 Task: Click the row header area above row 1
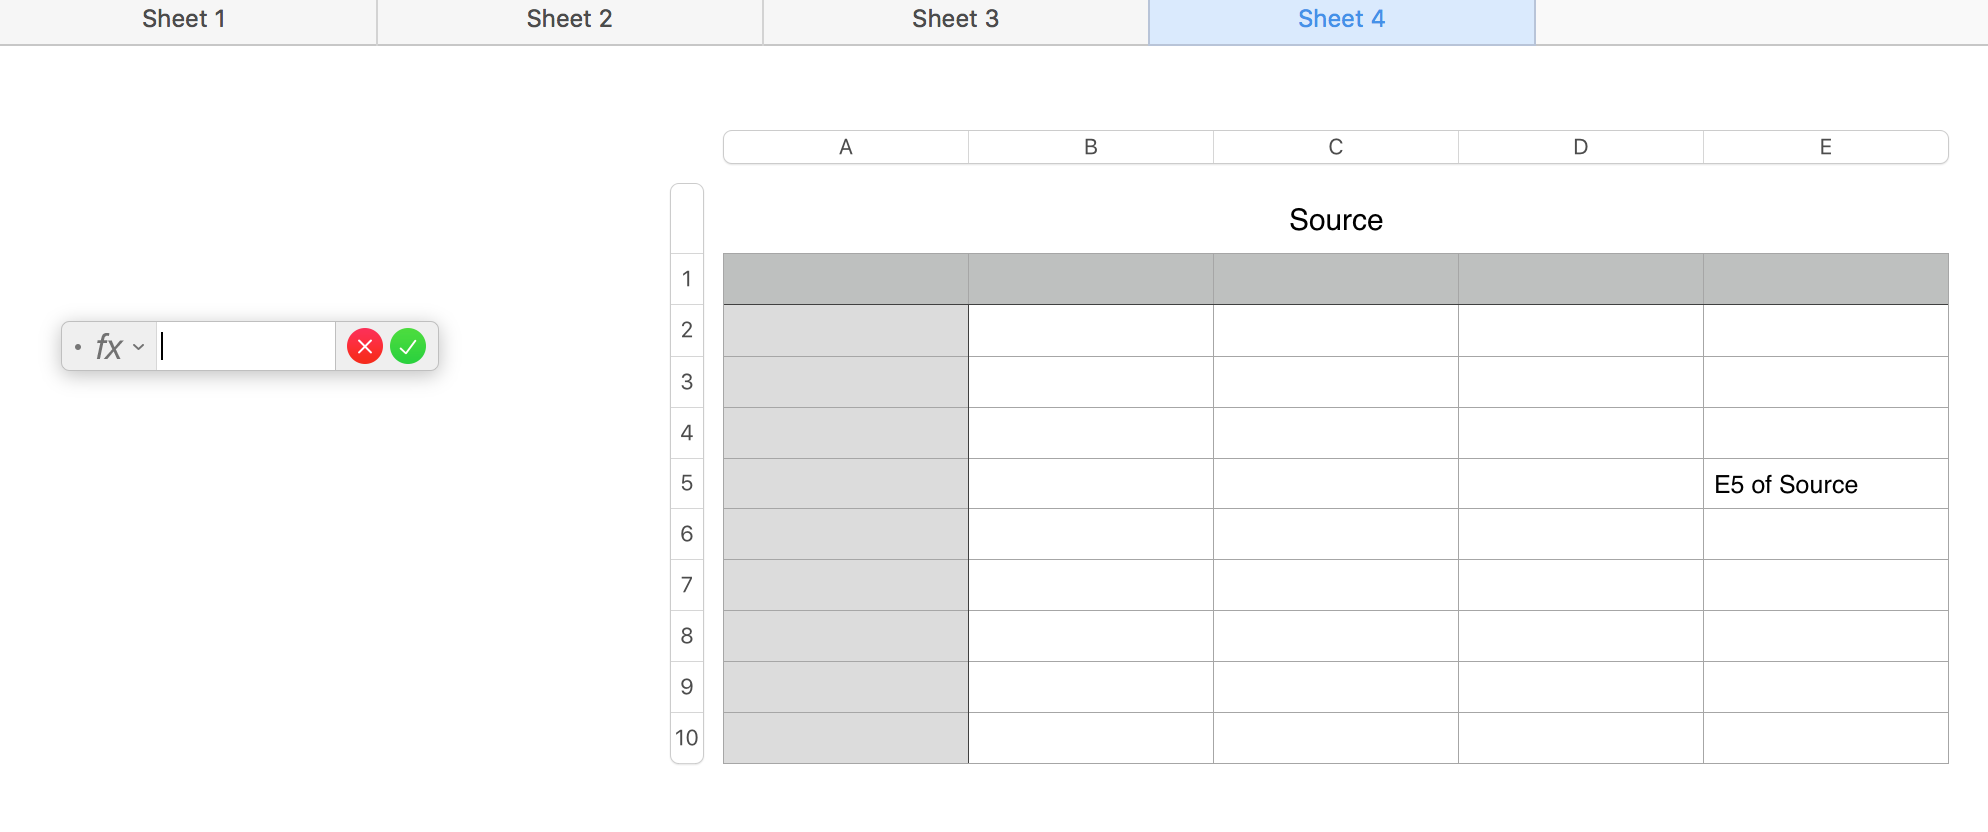pos(686,213)
